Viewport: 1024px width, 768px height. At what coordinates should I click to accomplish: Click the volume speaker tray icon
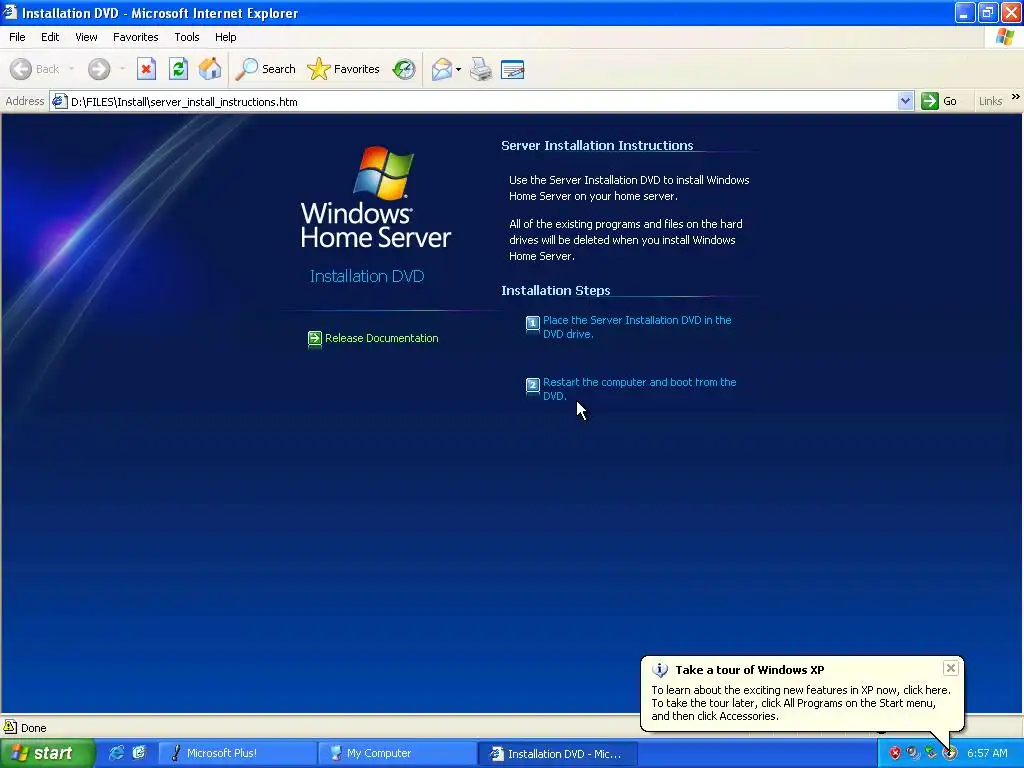point(913,754)
